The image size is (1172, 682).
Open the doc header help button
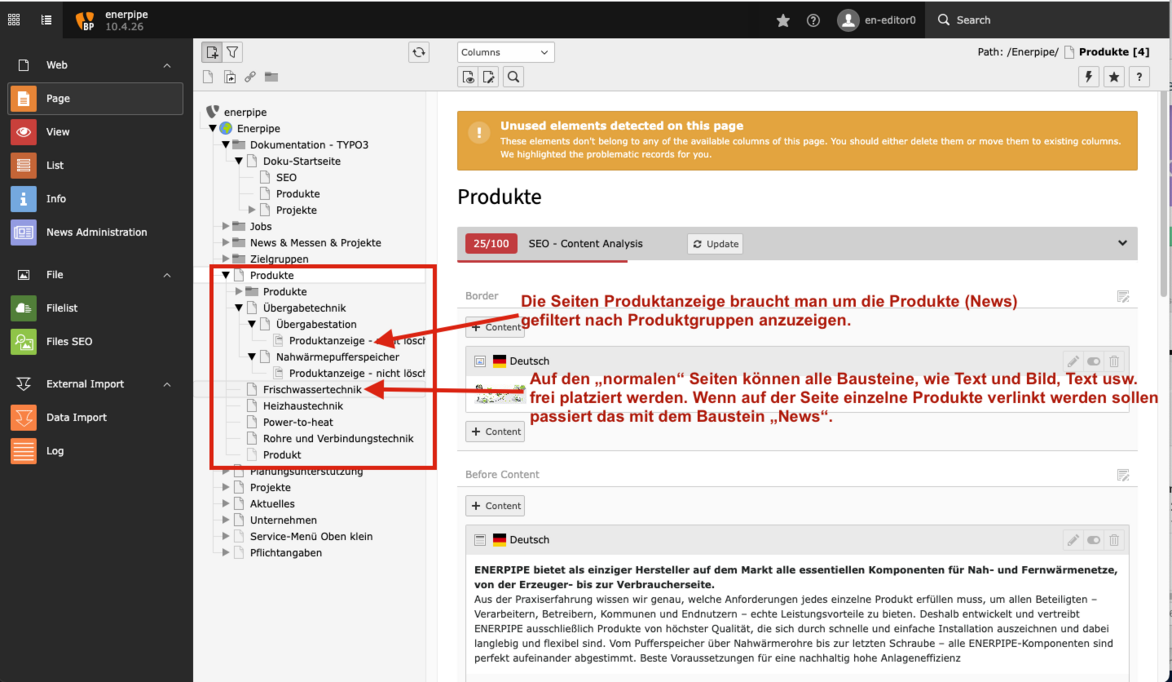click(1139, 77)
